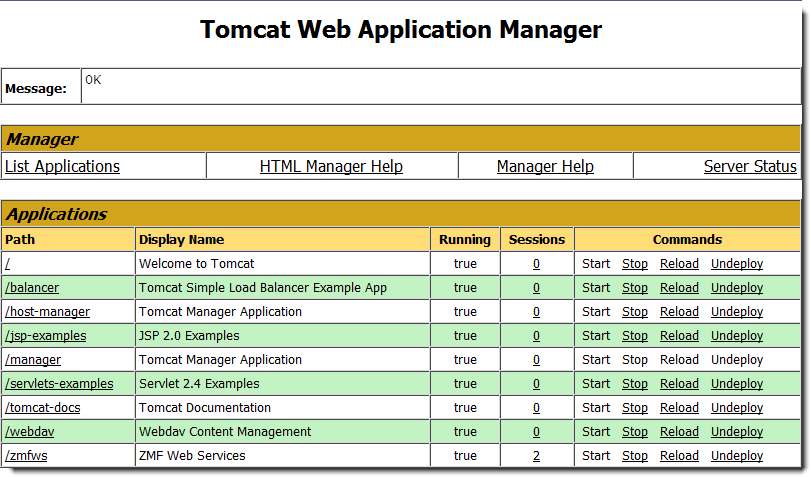Select "Servlet 2.4 Examples" display name text
The height and width of the screenshot is (477, 811).
[199, 384]
